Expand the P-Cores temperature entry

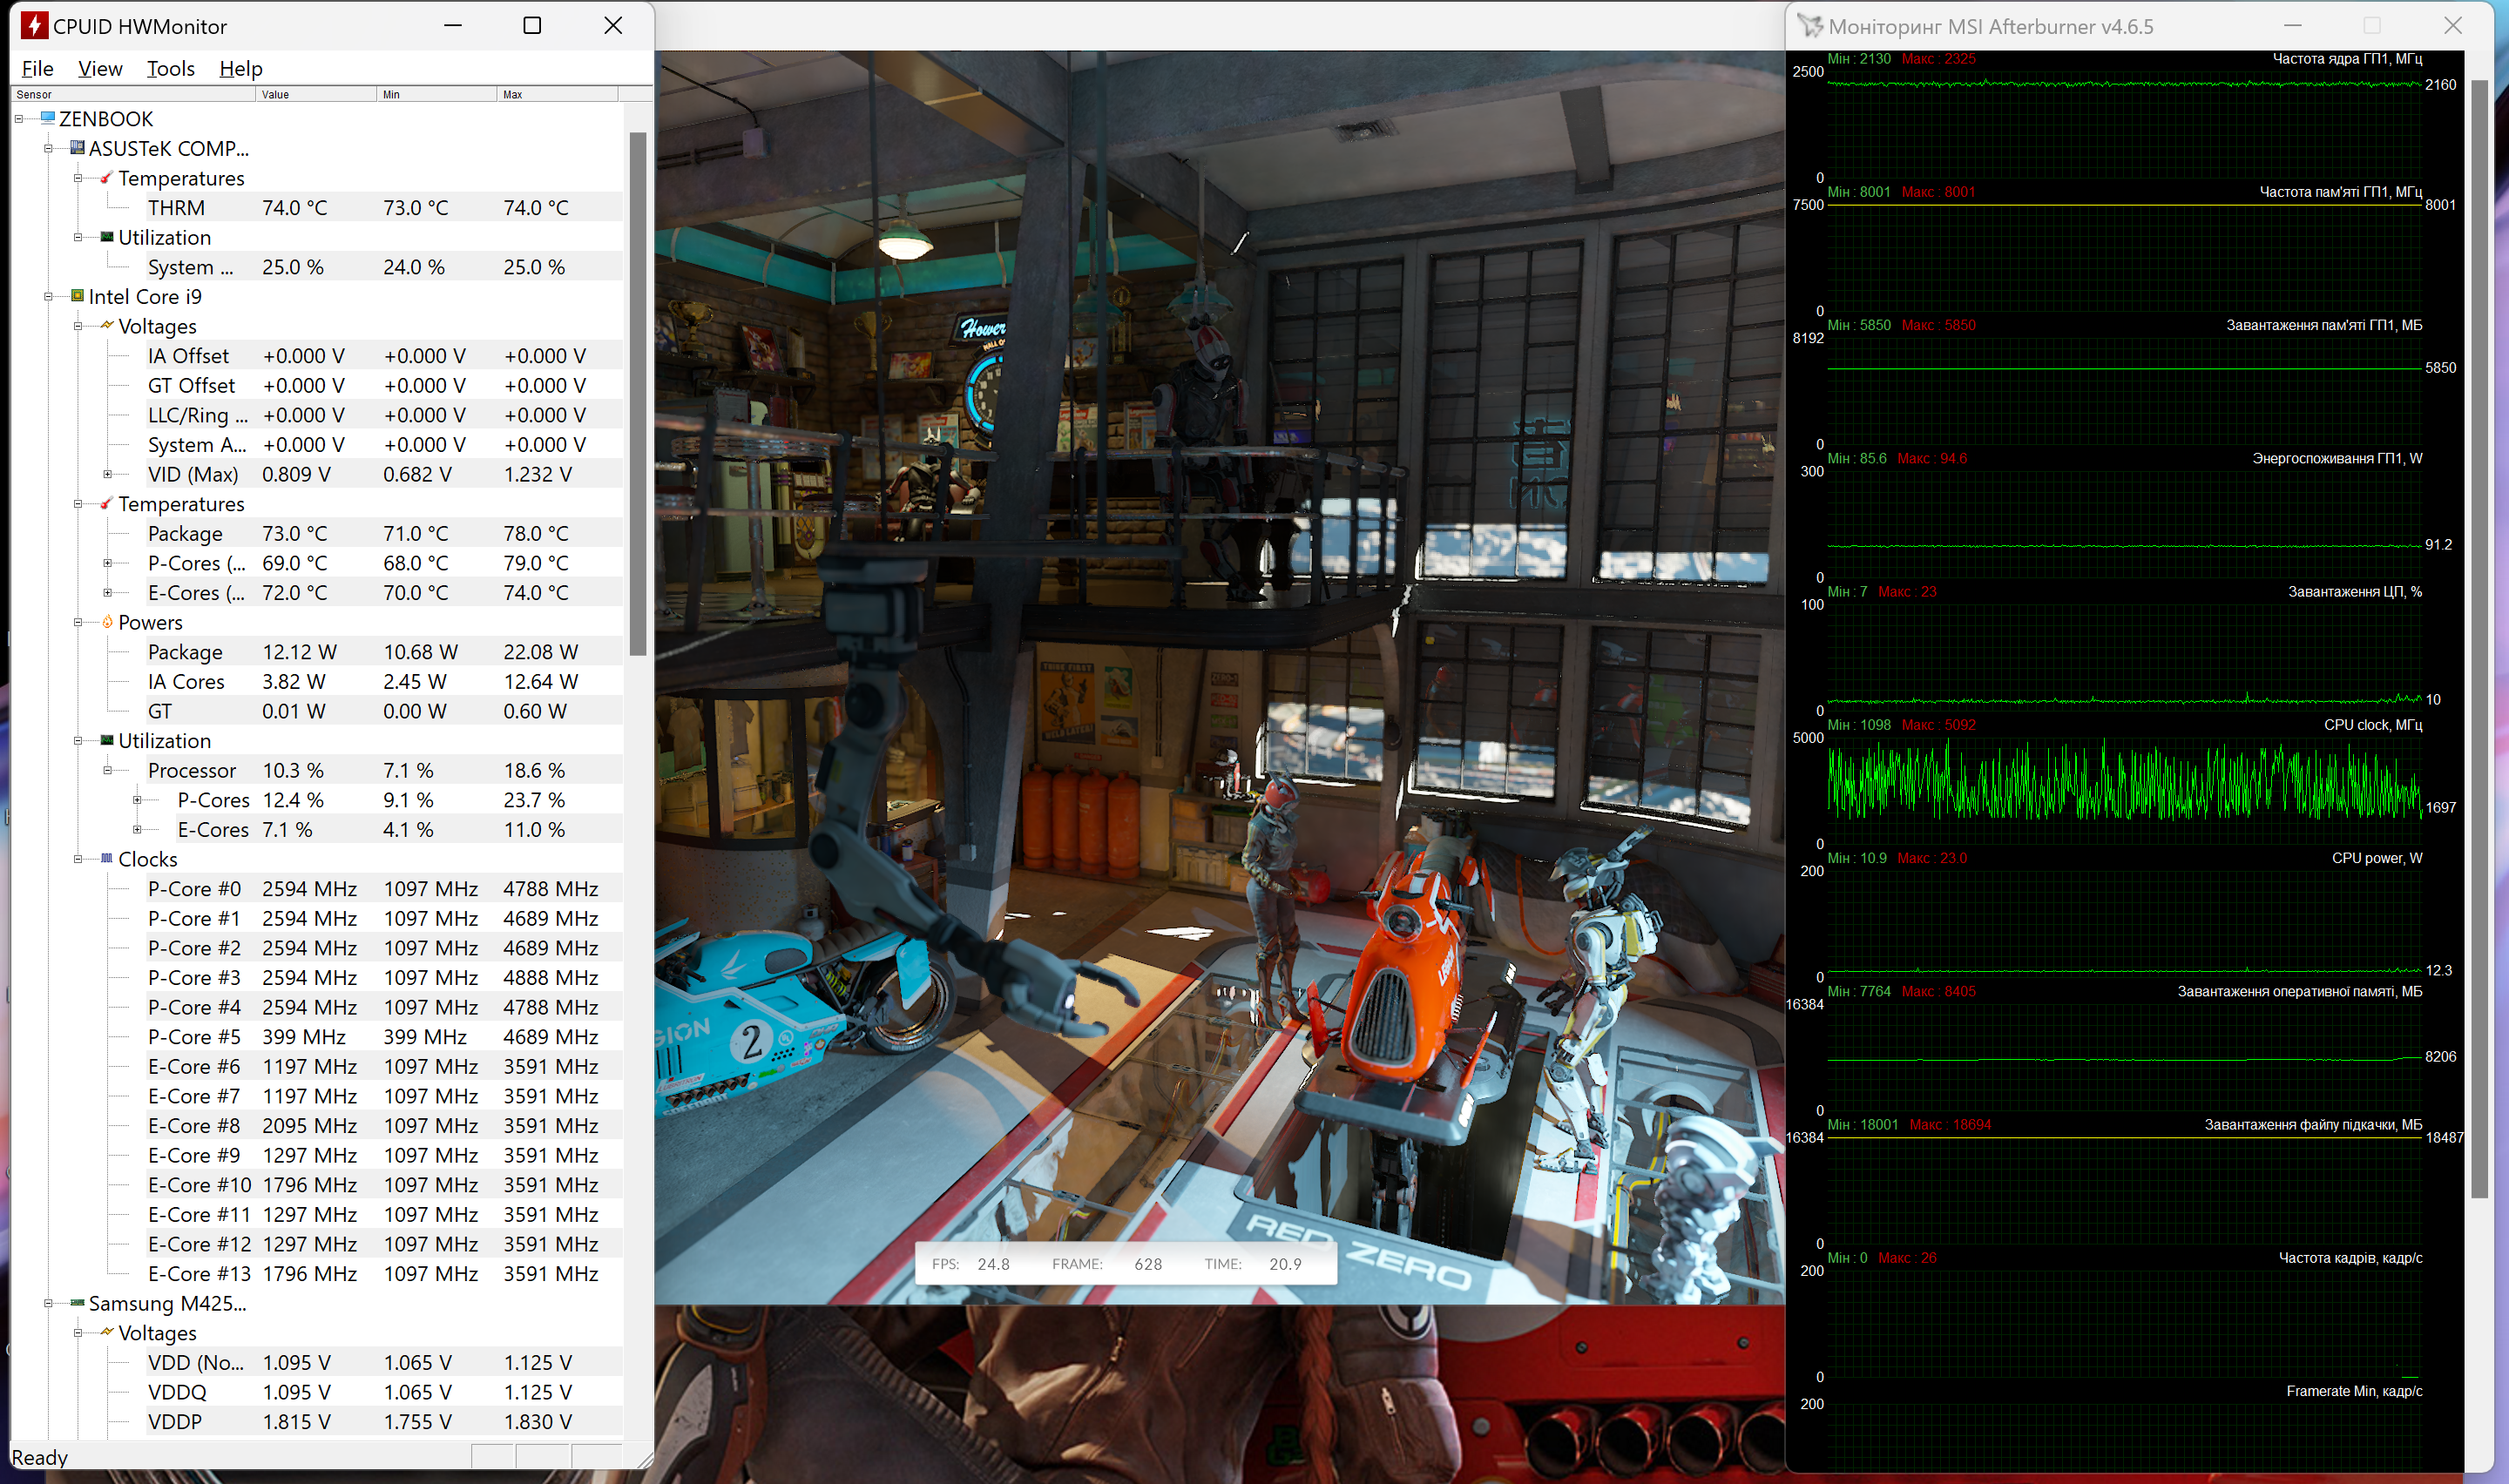[x=108, y=563]
